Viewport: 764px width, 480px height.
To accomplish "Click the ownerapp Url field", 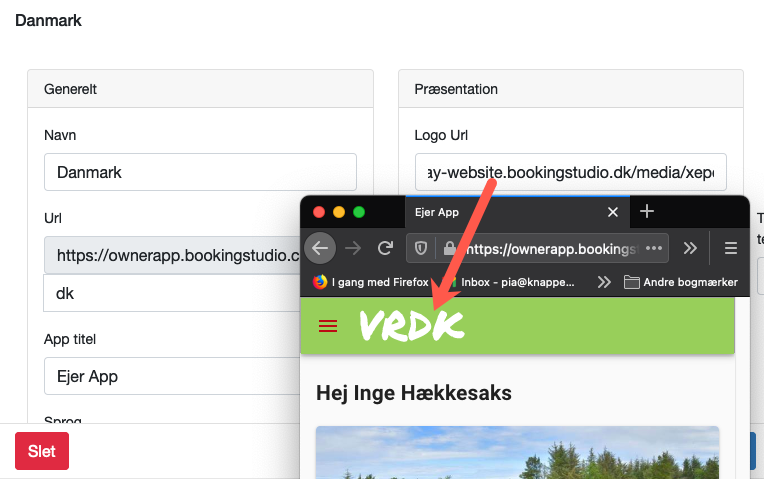I will tap(172, 255).
